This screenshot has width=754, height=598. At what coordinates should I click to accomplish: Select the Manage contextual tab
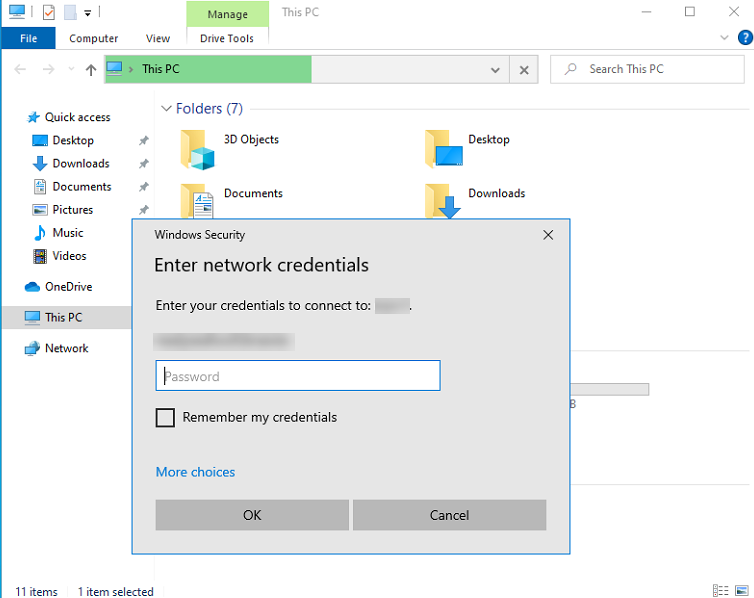[227, 14]
